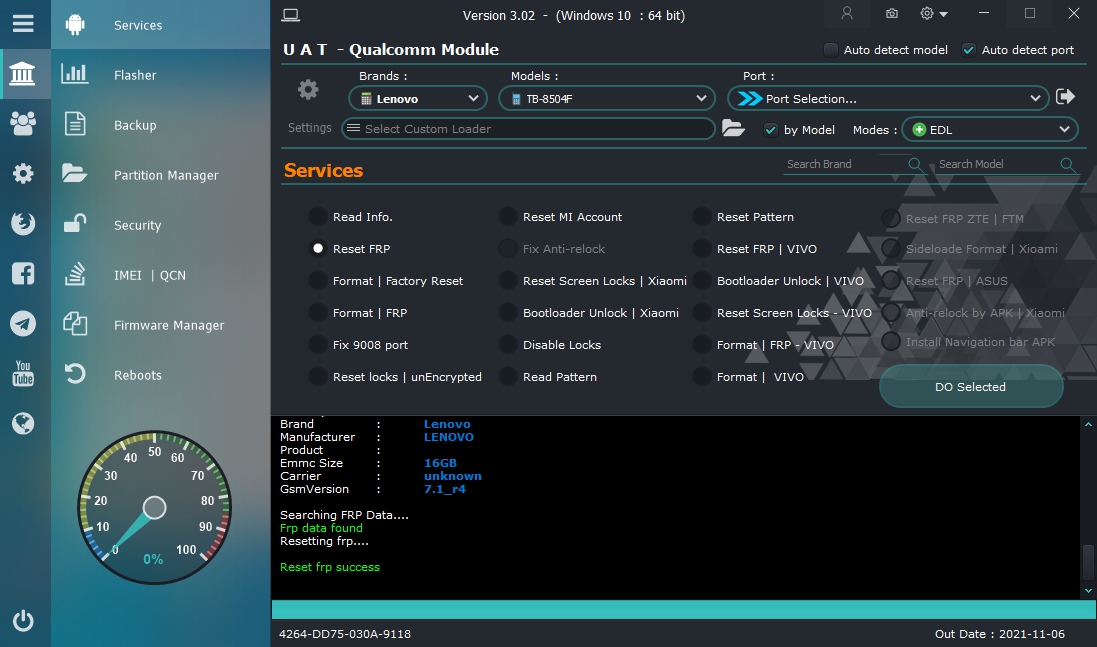
Task: Click the computer monitor icon in title bar
Action: (291, 15)
